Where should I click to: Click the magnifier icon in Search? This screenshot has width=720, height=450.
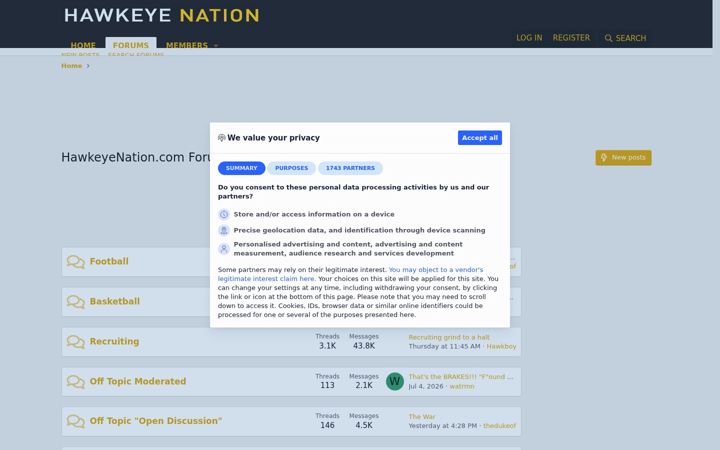(x=608, y=38)
